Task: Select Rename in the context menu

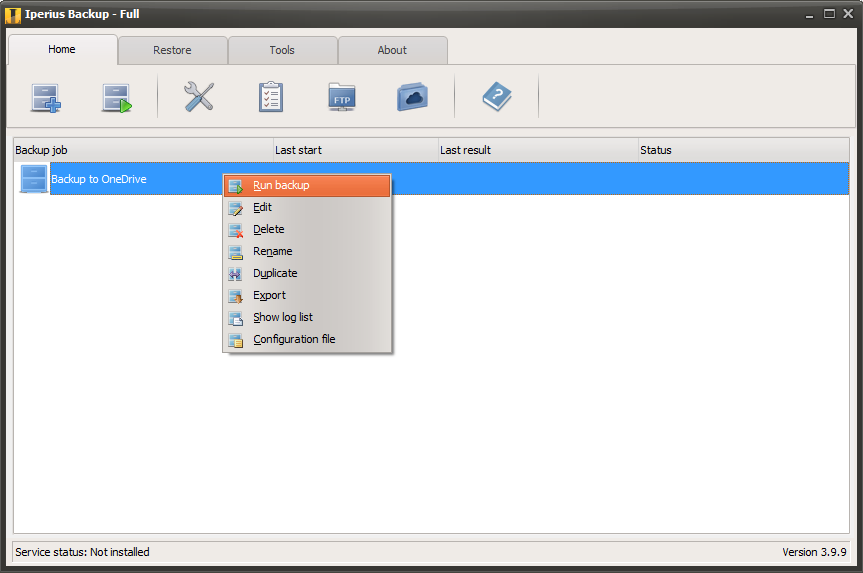Action: [x=307, y=252]
